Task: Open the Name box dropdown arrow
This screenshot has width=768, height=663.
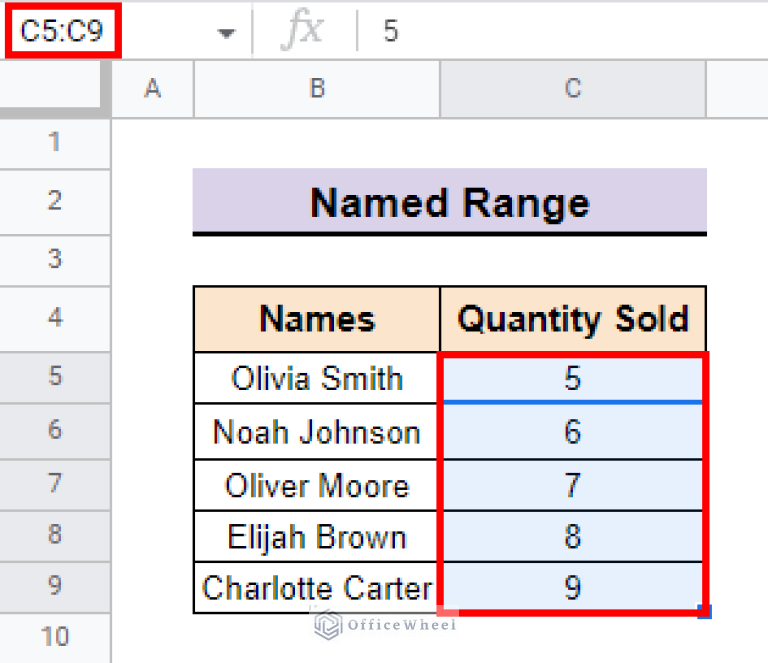Action: point(227,32)
